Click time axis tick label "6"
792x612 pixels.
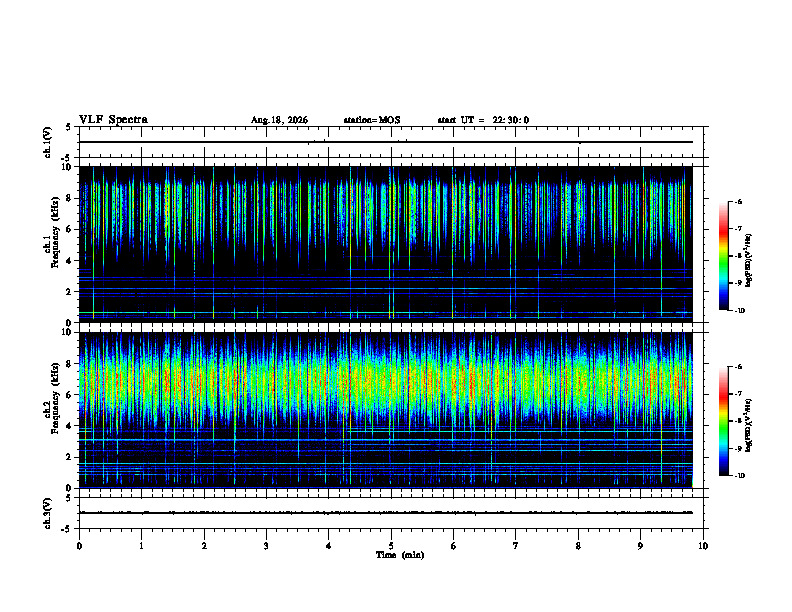coord(453,546)
